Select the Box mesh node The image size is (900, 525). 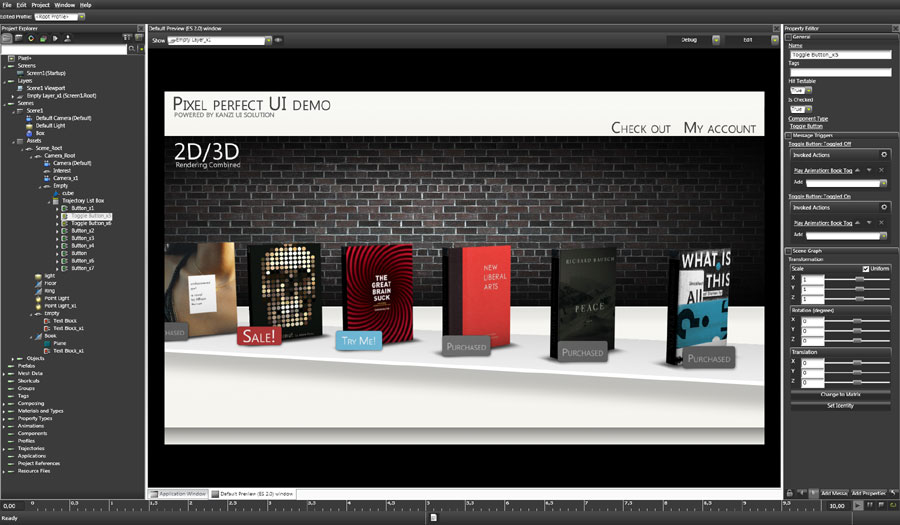point(40,133)
